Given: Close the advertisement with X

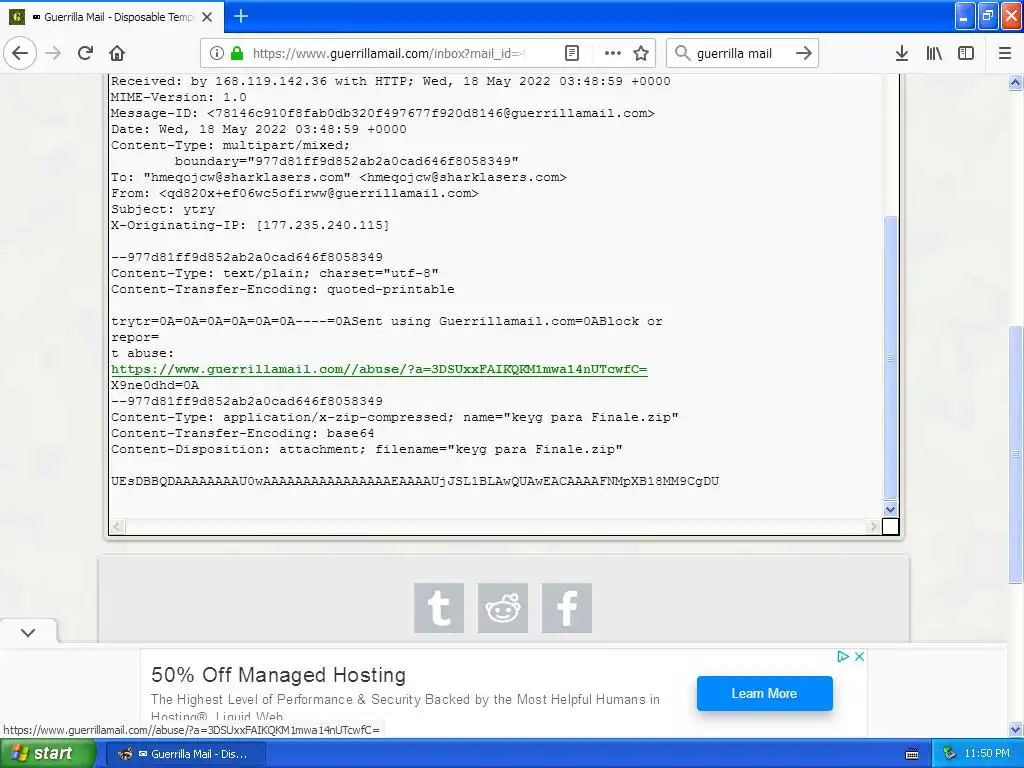Looking at the screenshot, I should coord(859,656).
